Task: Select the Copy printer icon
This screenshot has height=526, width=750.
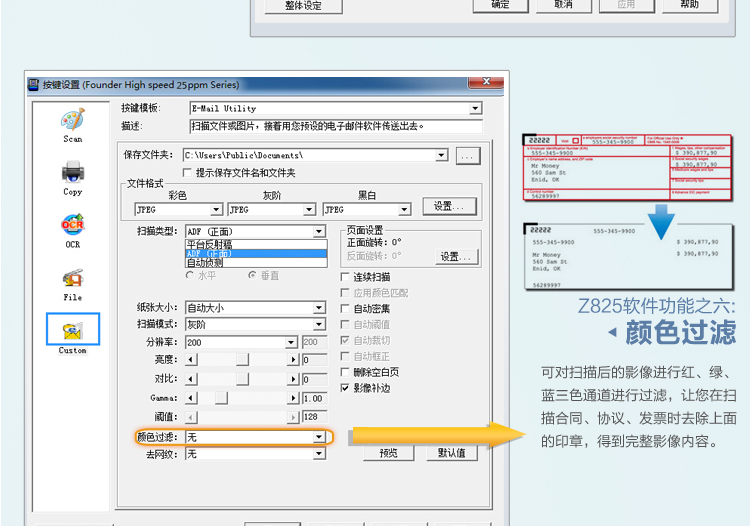Action: tap(72, 173)
